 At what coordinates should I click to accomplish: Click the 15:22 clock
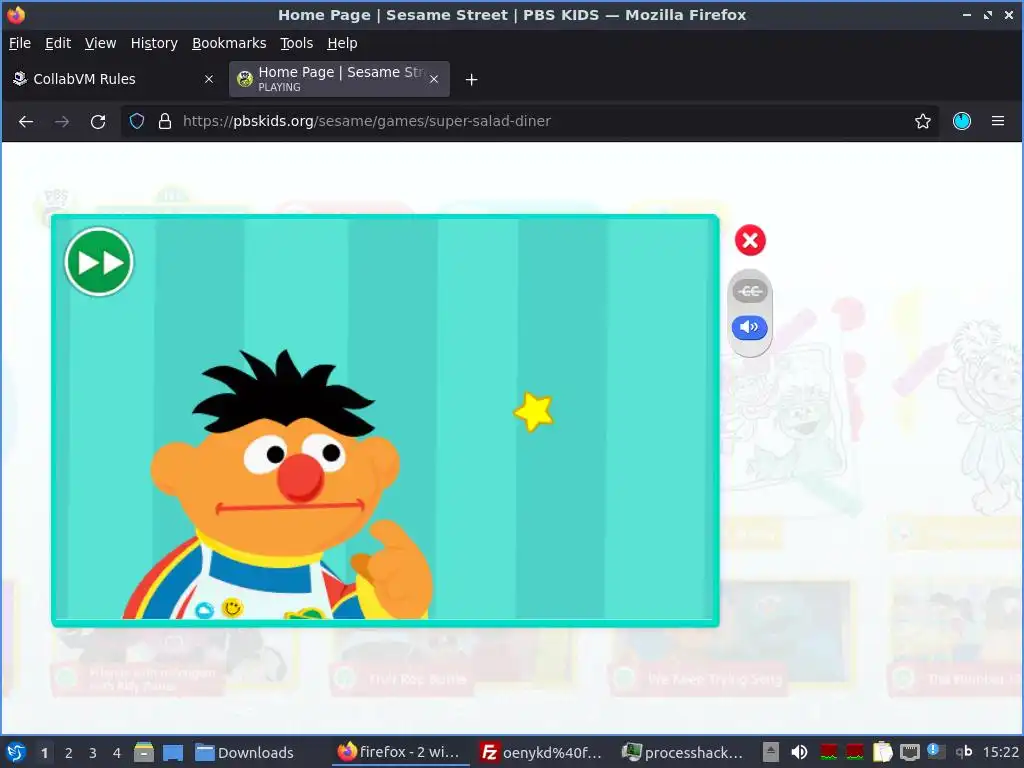(x=1000, y=752)
